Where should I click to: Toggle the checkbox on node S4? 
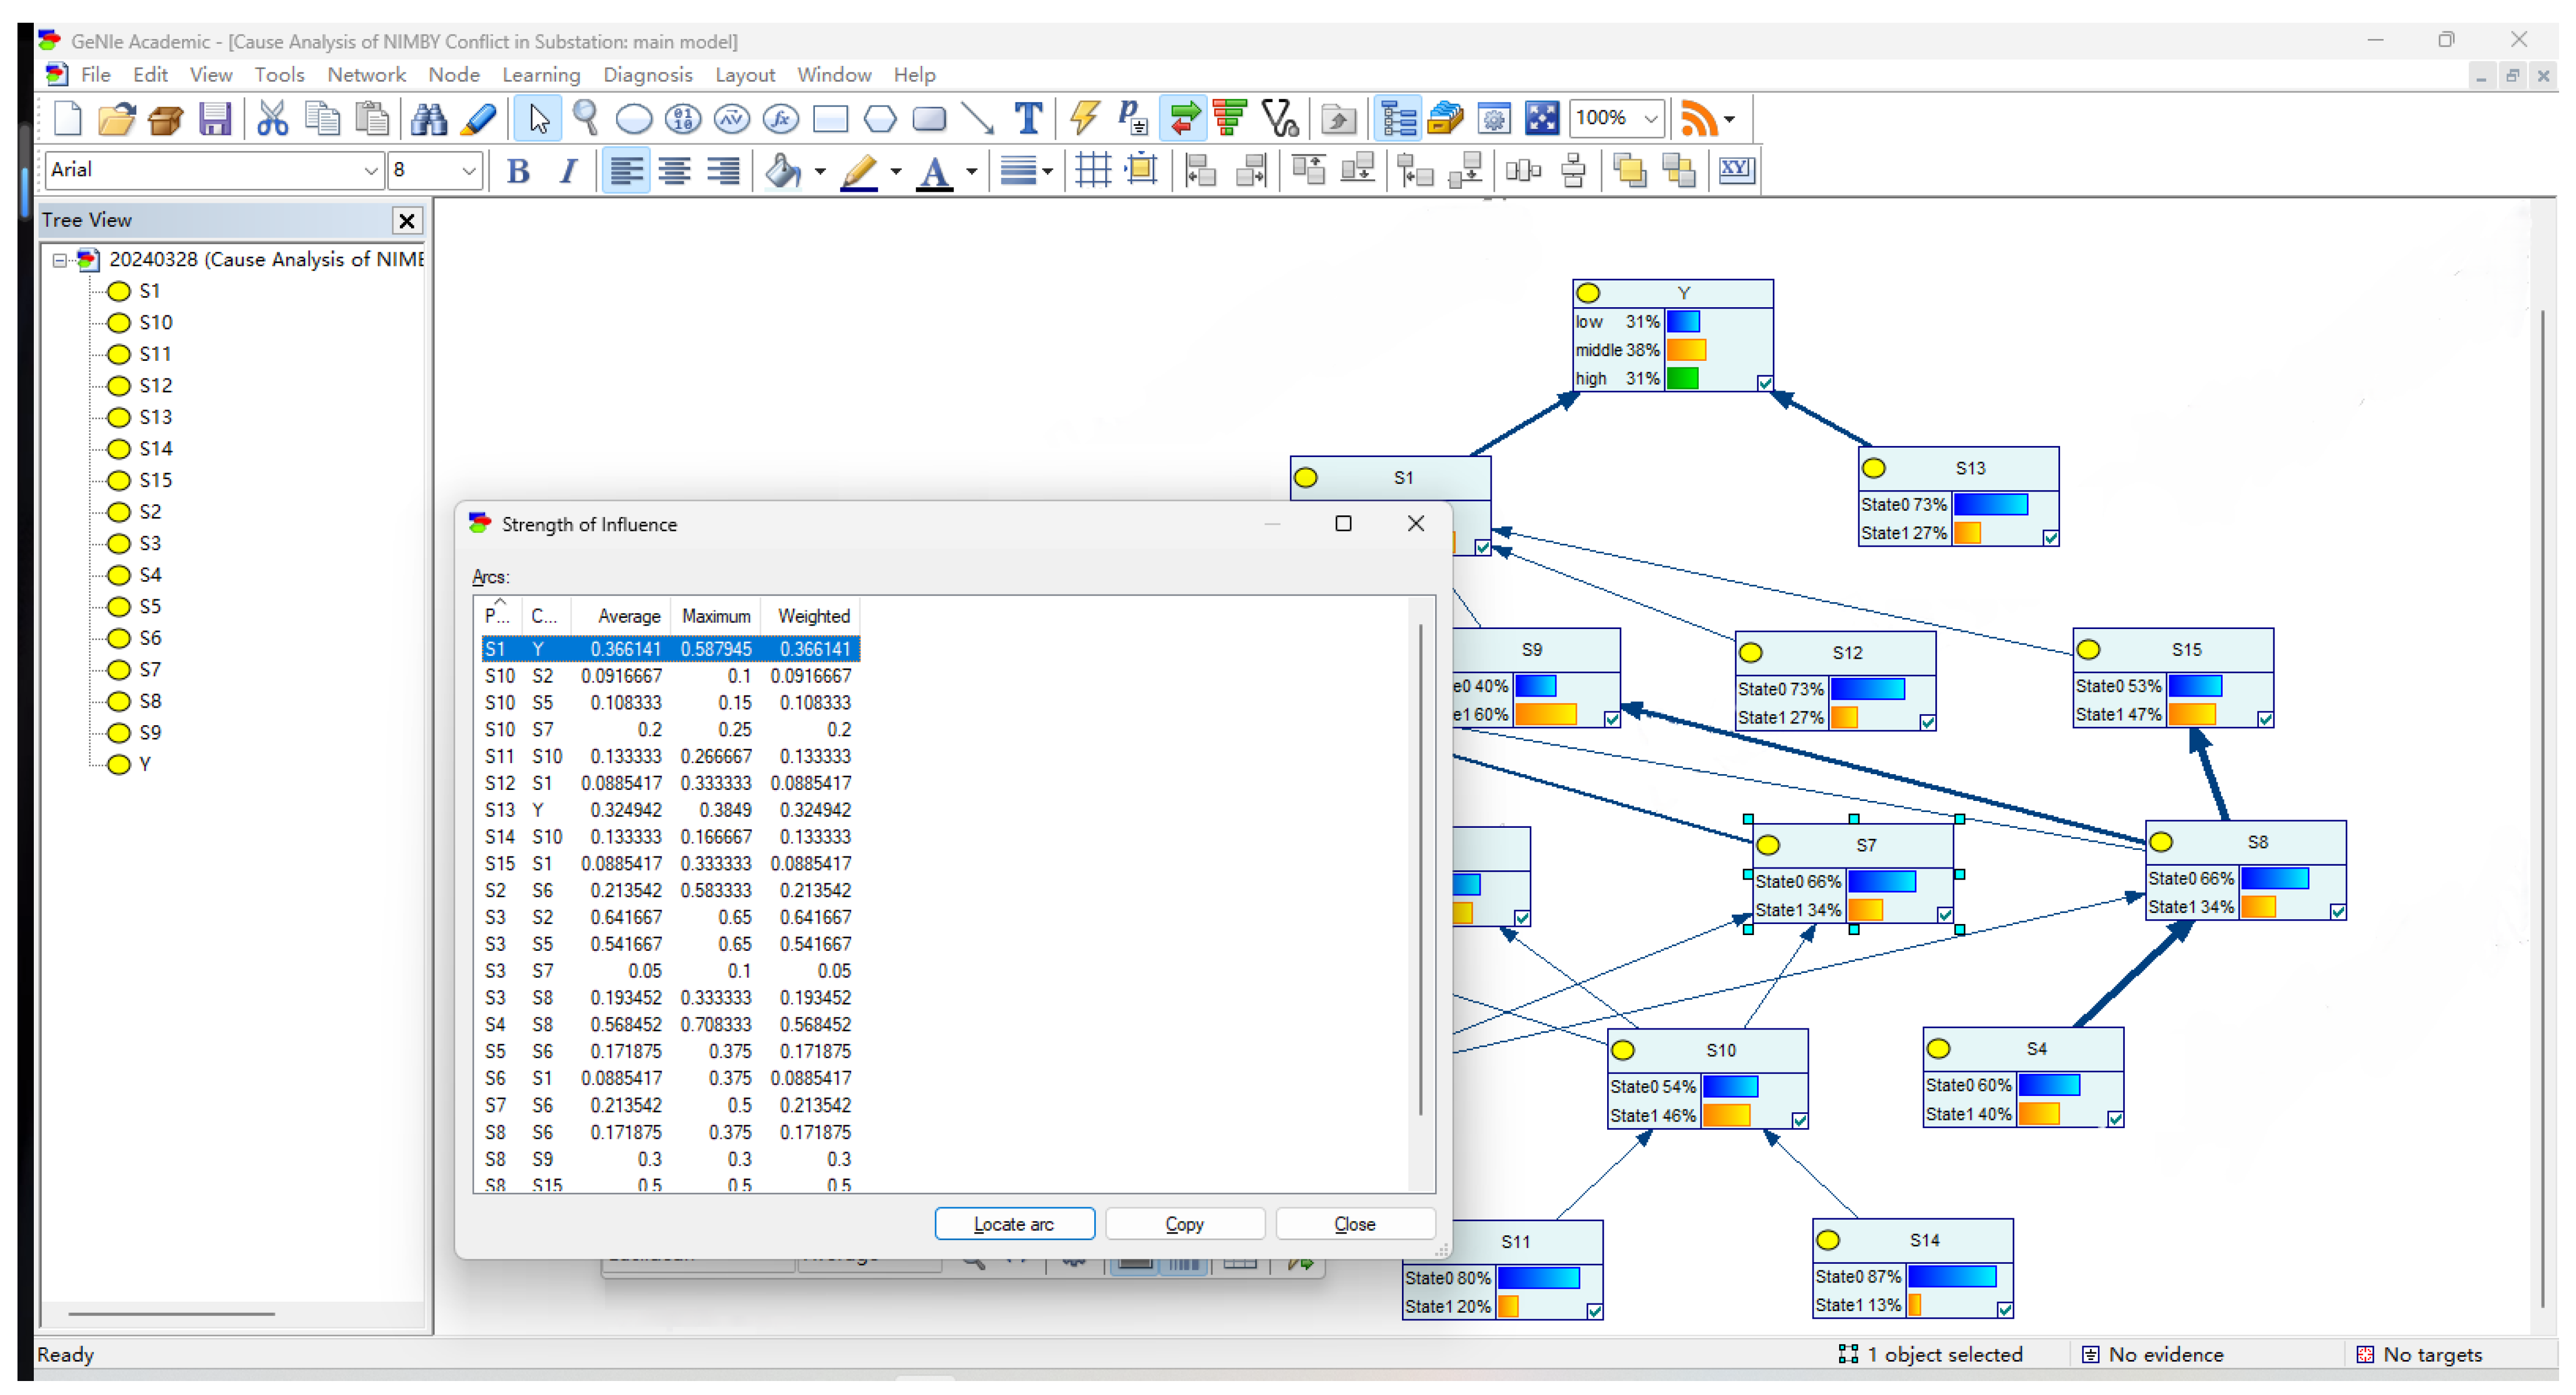(2115, 1119)
